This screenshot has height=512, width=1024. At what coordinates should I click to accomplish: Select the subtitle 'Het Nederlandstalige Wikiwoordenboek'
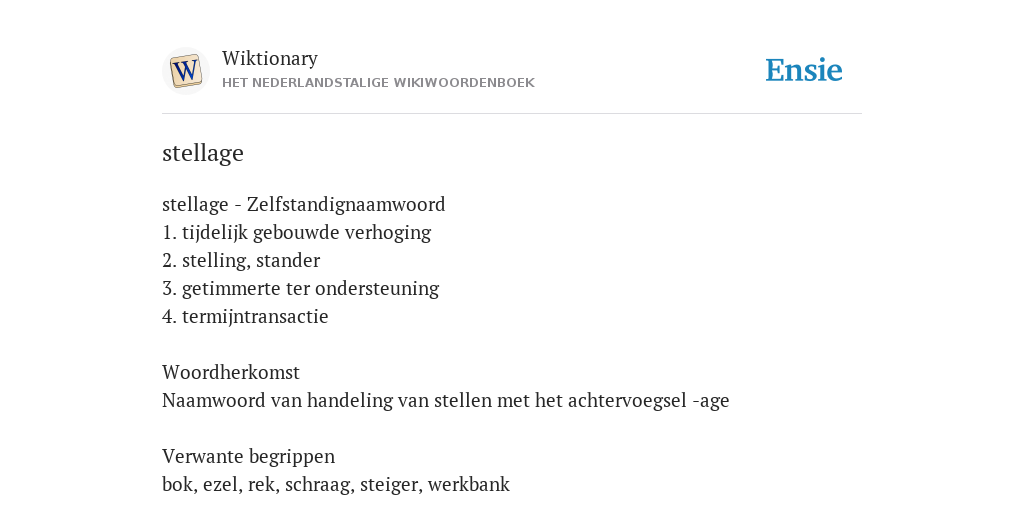[x=378, y=83]
